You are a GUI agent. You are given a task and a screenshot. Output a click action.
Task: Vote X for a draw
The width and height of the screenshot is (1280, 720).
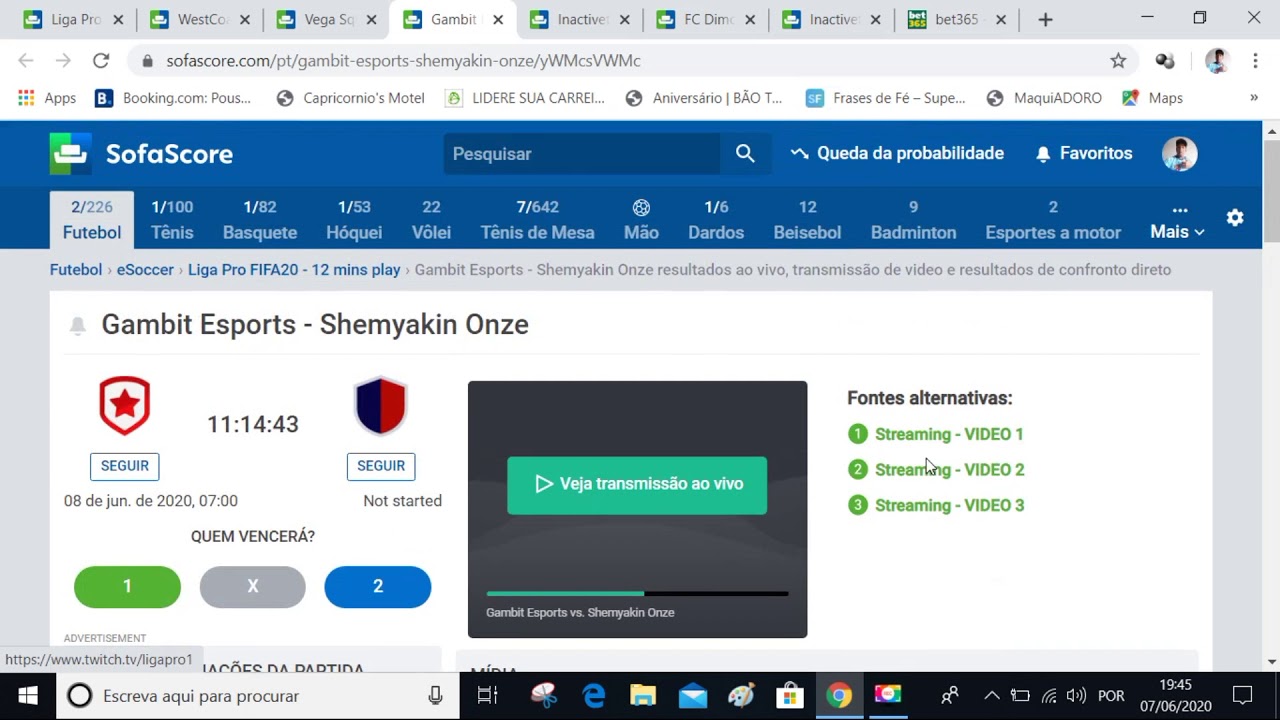coord(253,587)
